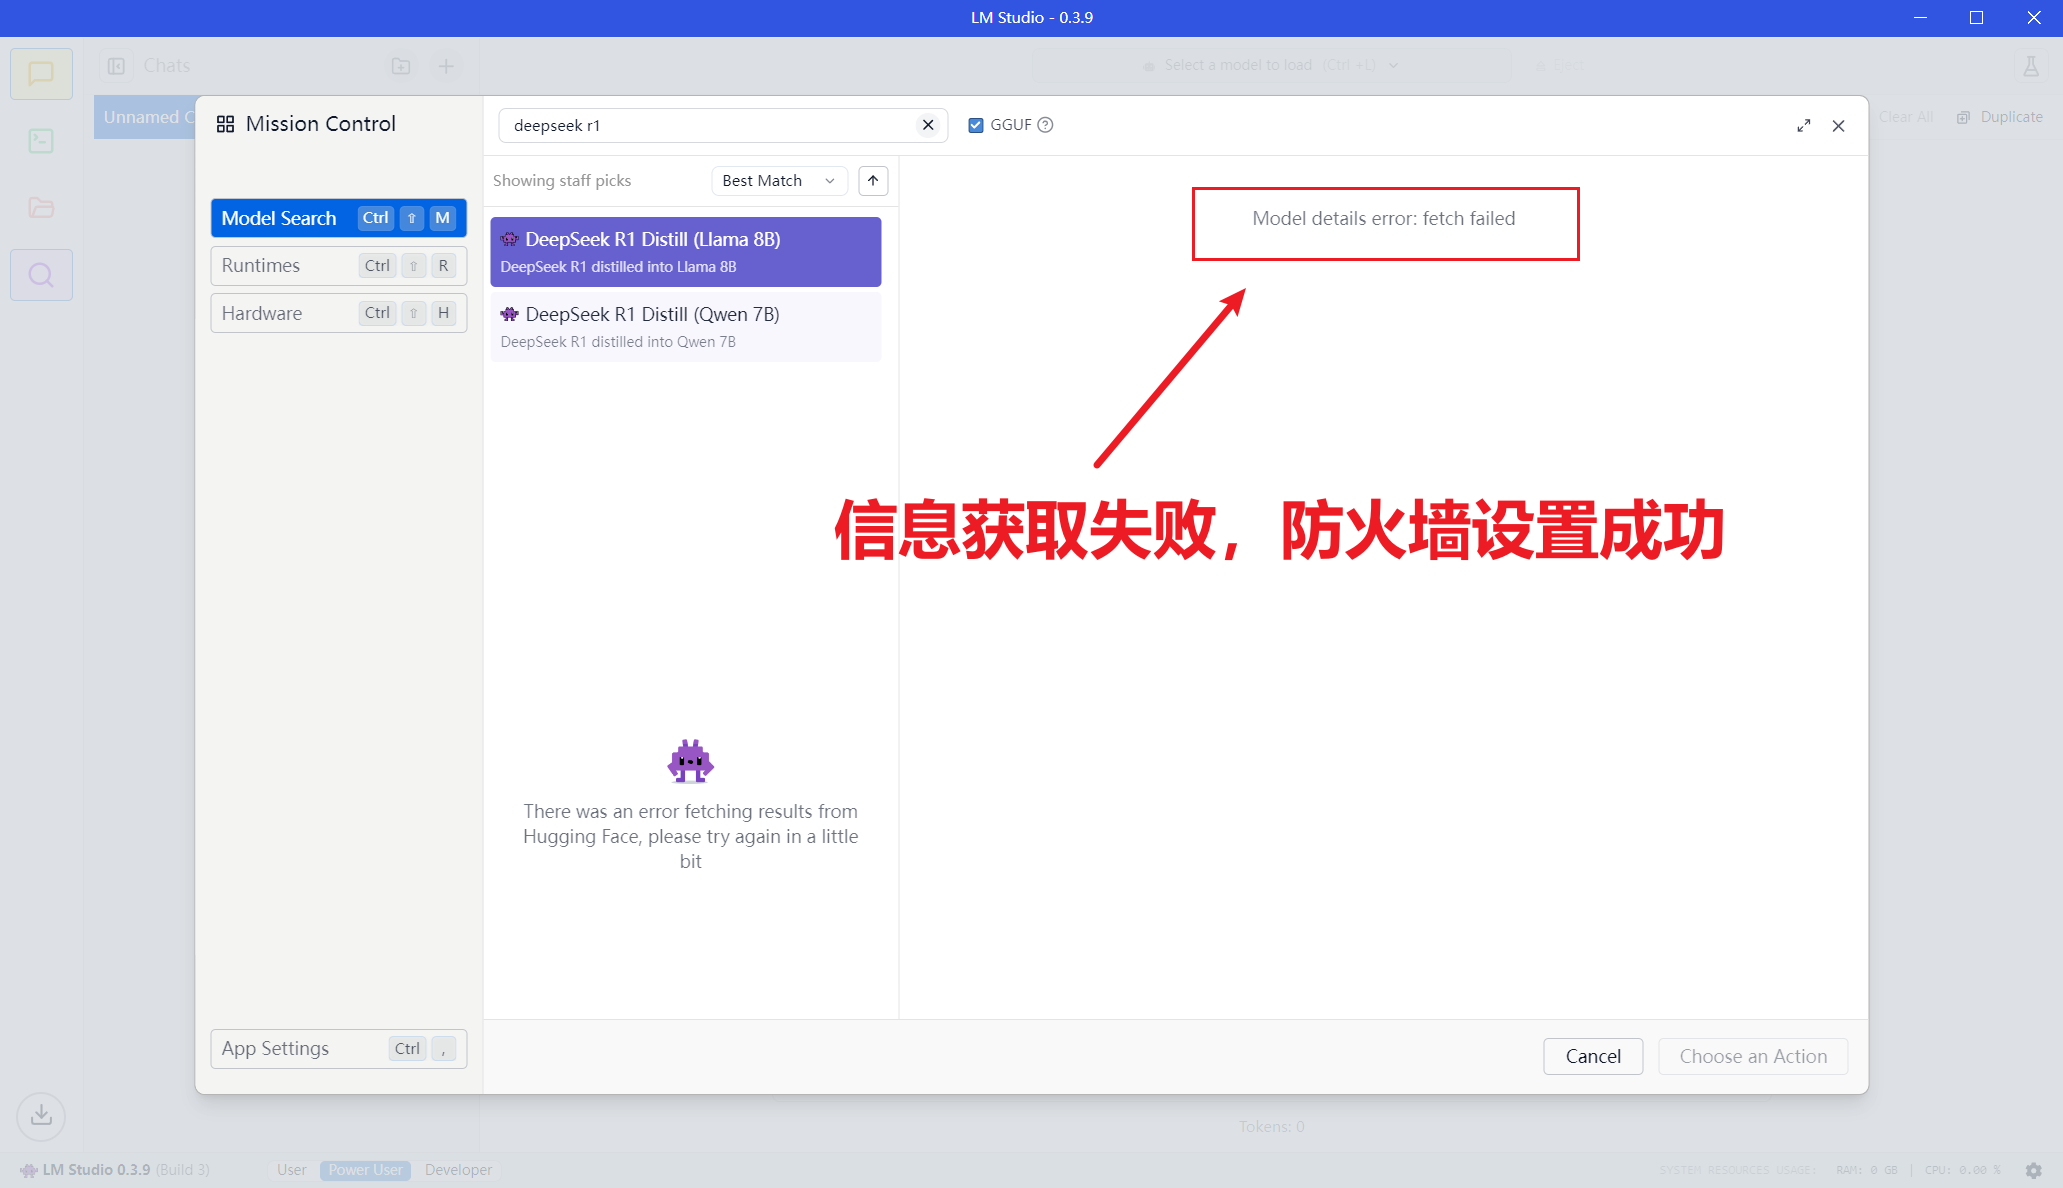Image resolution: width=2063 pixels, height=1188 pixels.
Task: Click the Hugging Face fetch error text
Action: click(690, 836)
